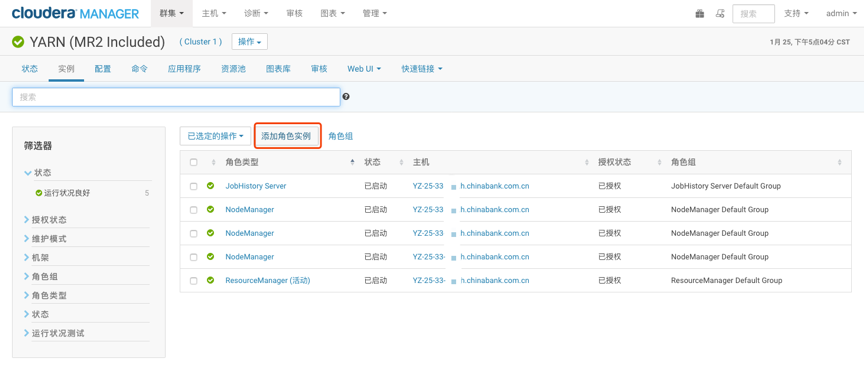Click the 已授权 cell for JobHistory Server
The width and height of the screenshot is (864, 368).
click(610, 186)
